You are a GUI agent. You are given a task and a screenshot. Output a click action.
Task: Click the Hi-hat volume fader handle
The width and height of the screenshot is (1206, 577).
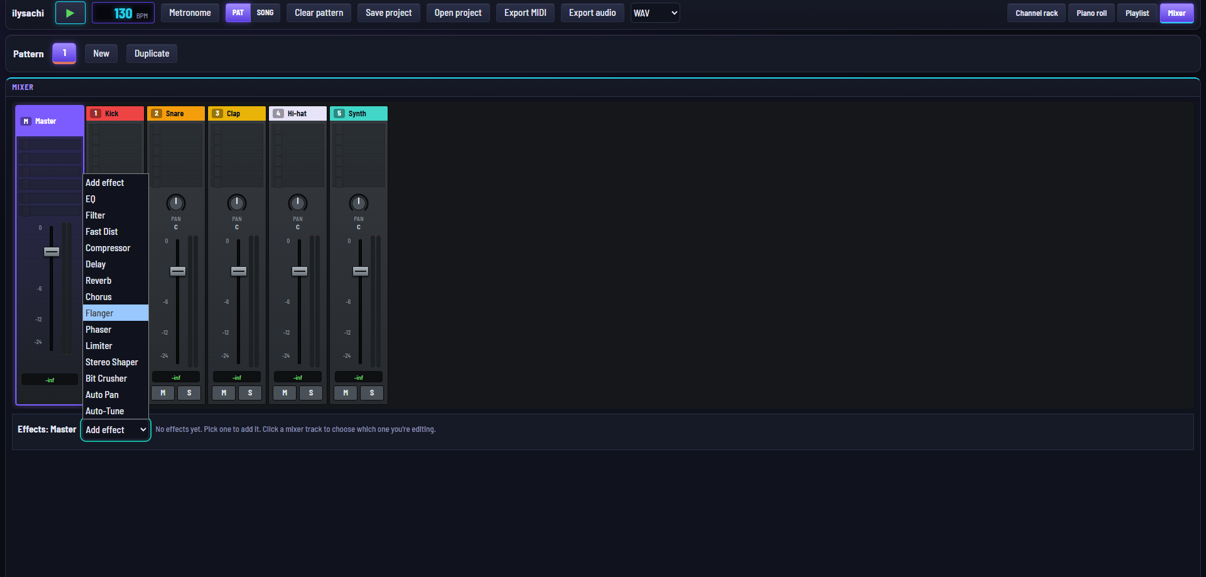pyautogui.click(x=299, y=271)
